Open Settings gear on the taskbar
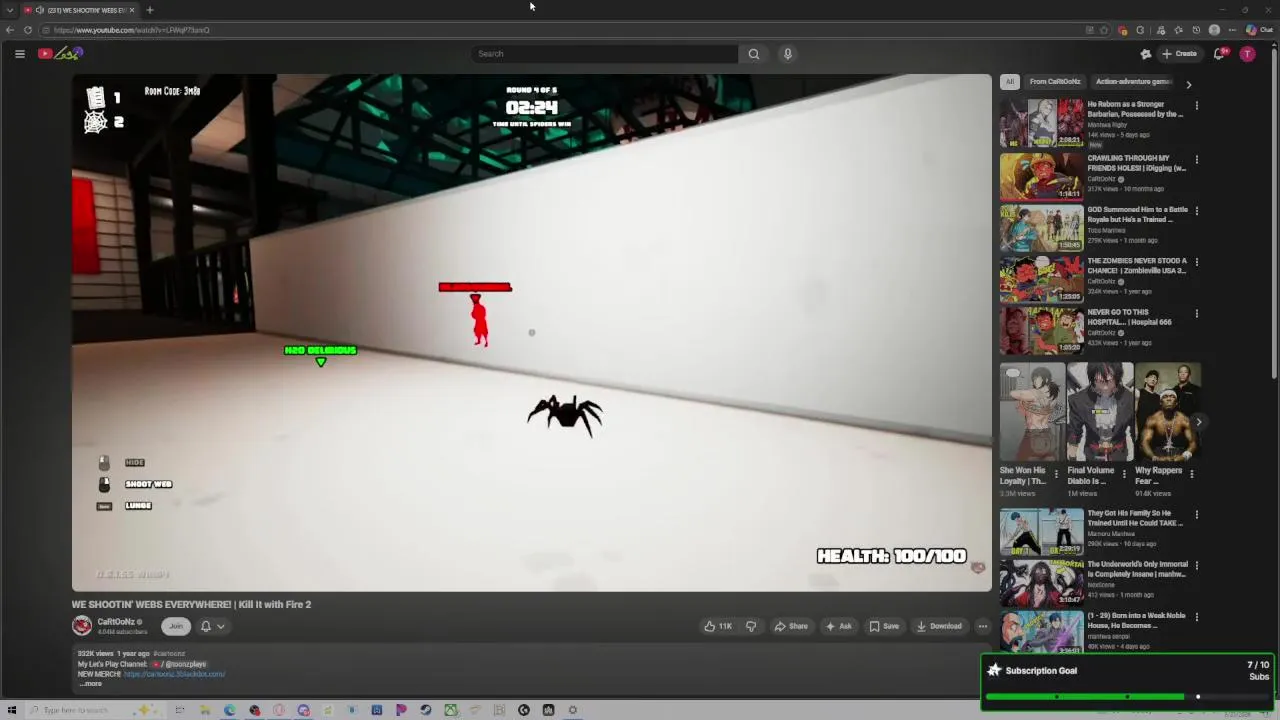Image resolution: width=1280 pixels, height=720 pixels. point(573,710)
